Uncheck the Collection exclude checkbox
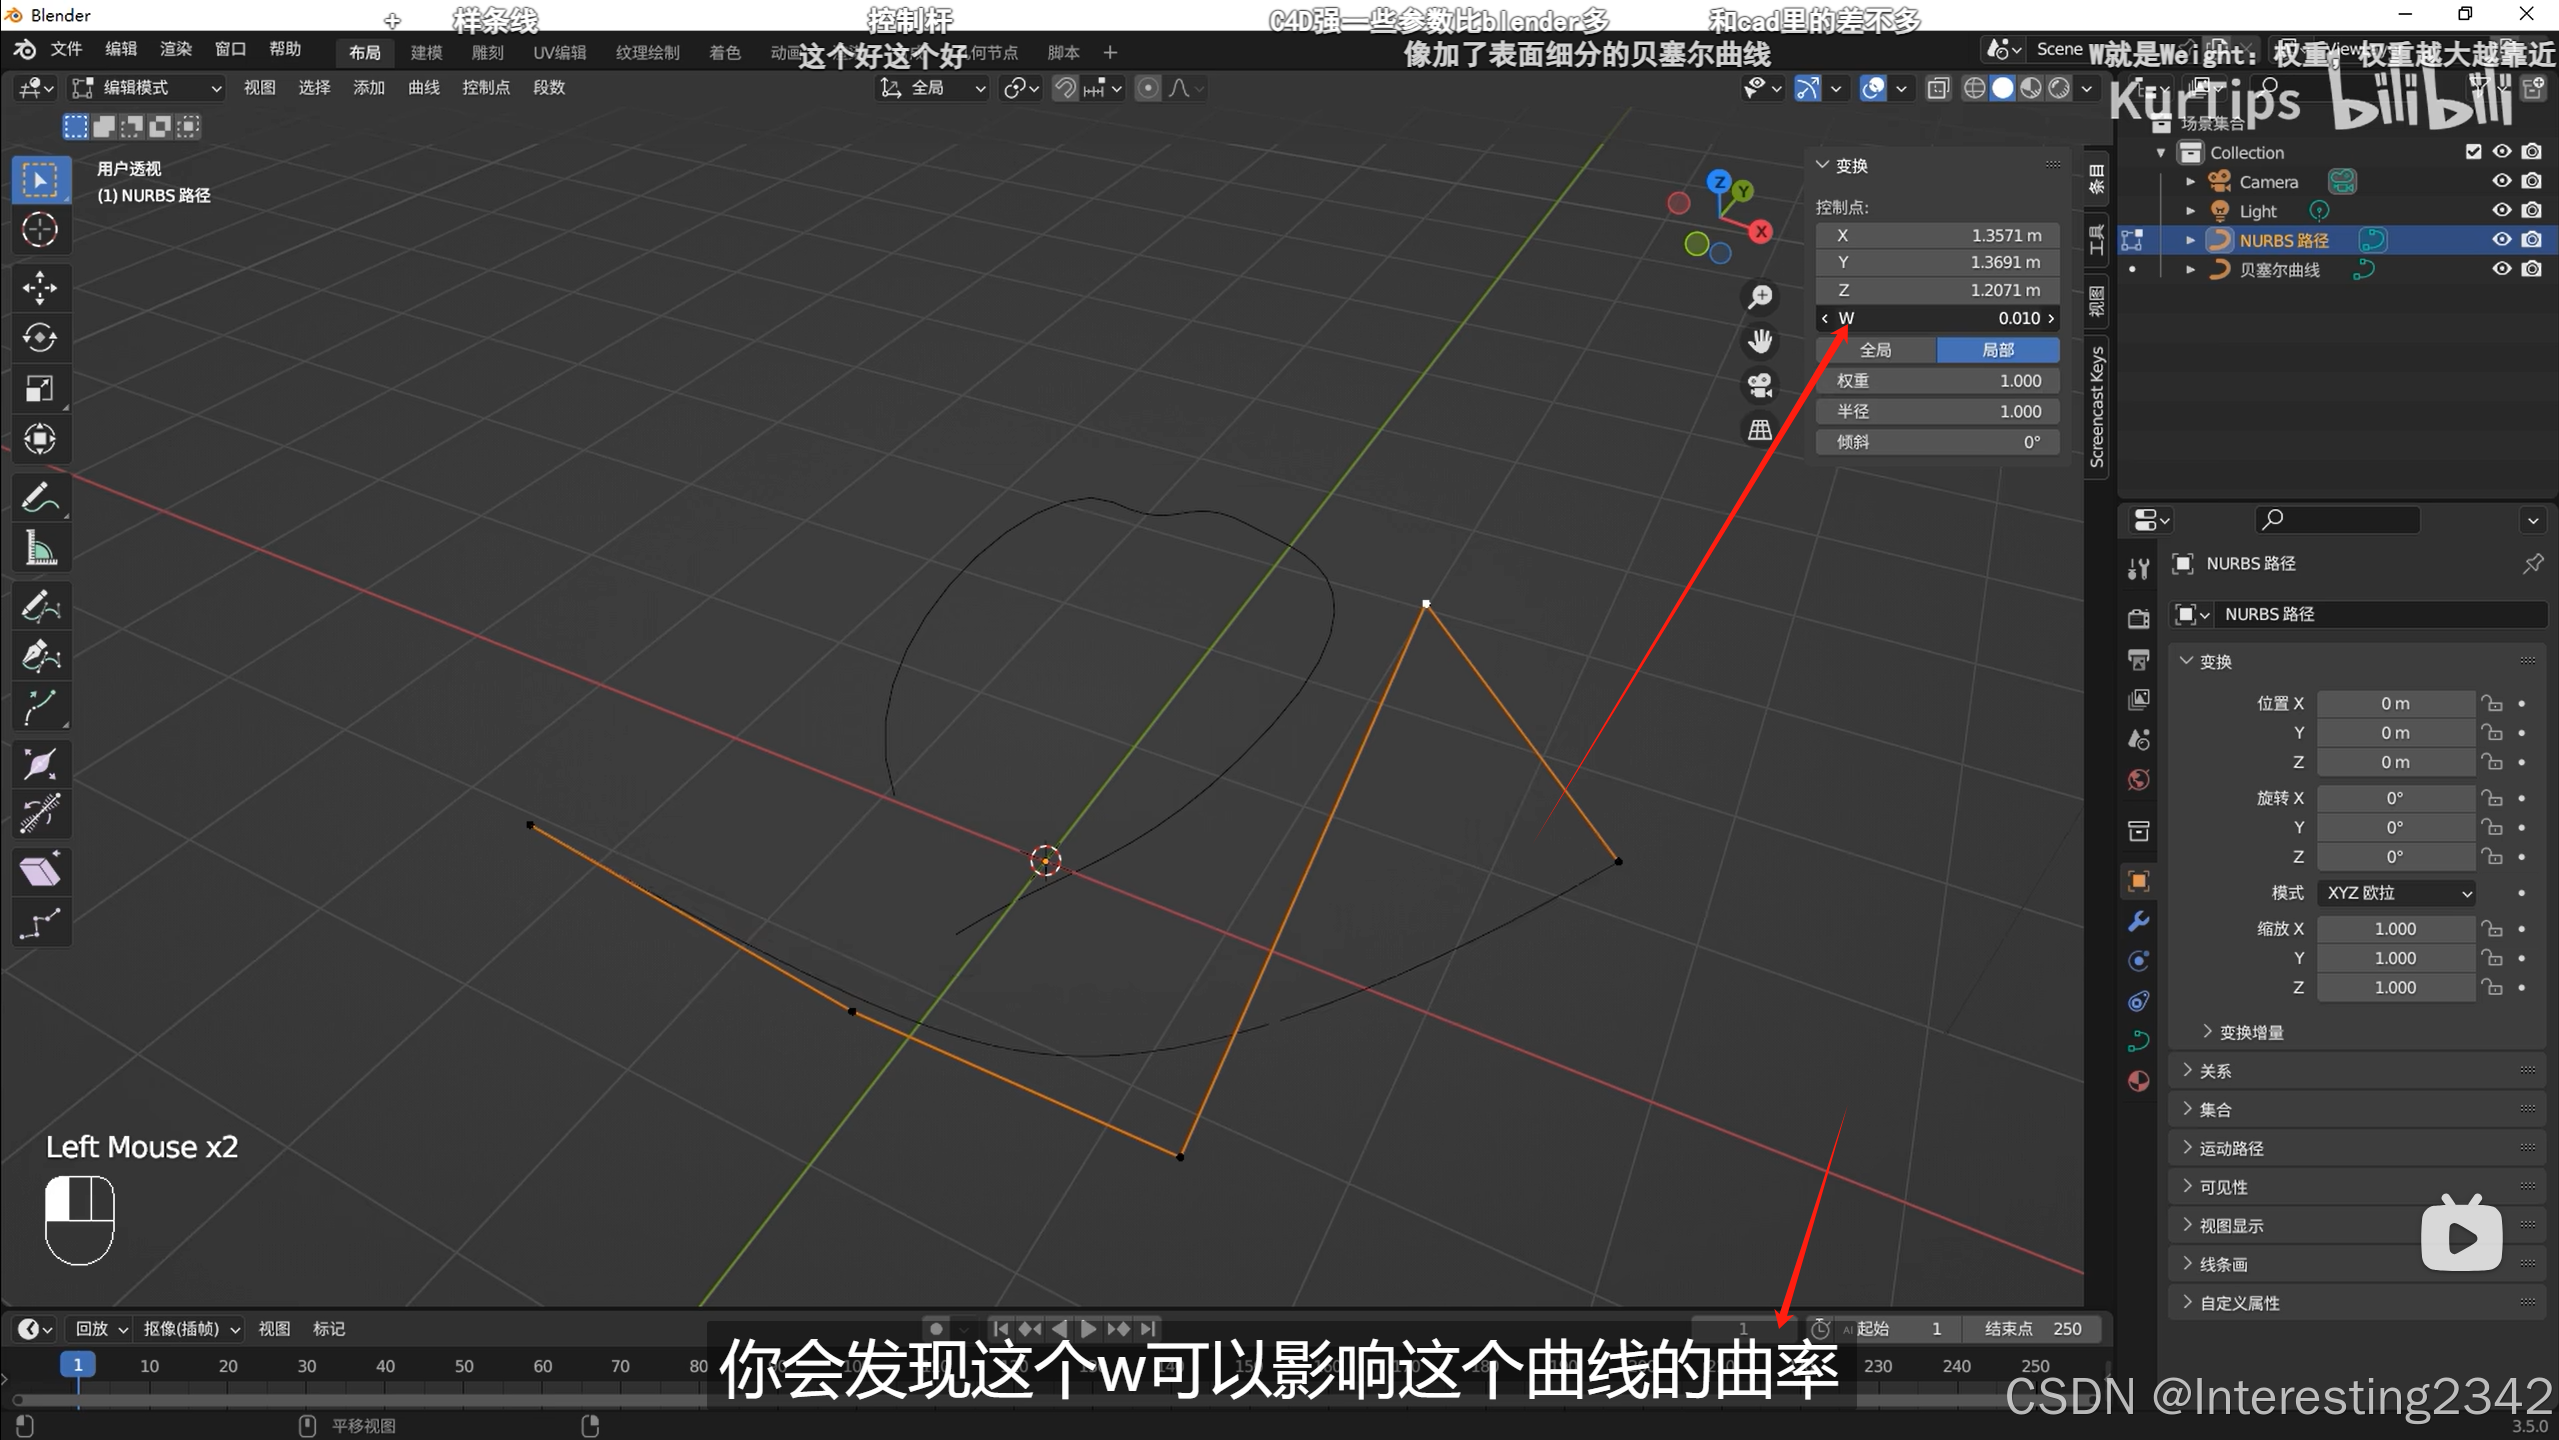The width and height of the screenshot is (2559, 1440). click(x=2473, y=152)
